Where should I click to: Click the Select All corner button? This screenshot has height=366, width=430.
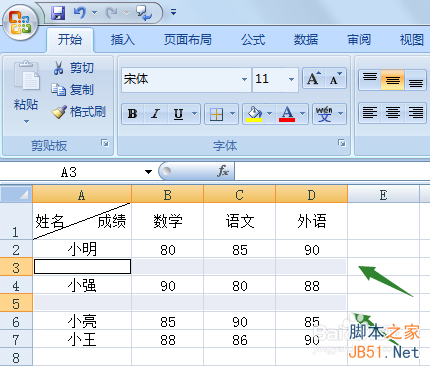(16, 194)
